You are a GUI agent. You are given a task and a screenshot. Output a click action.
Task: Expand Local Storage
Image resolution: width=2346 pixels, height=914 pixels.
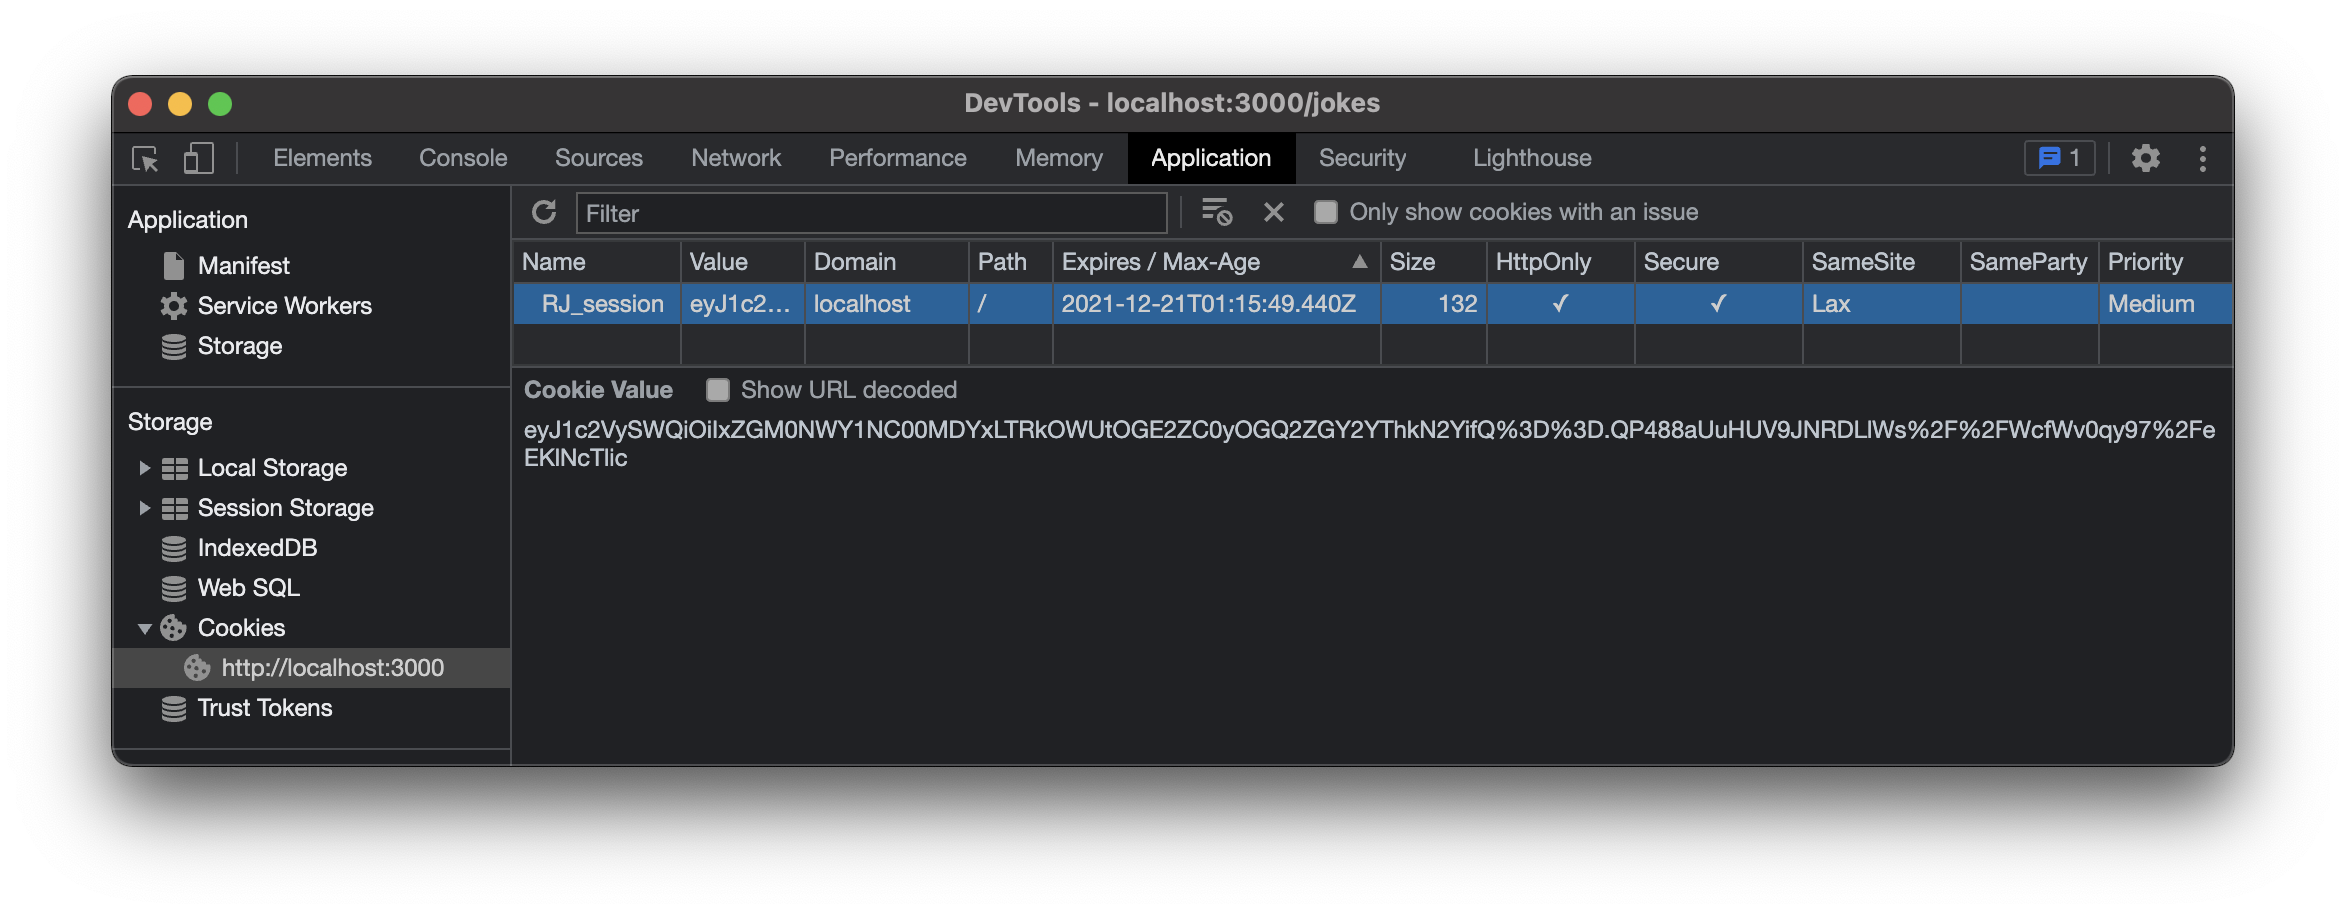click(x=145, y=467)
